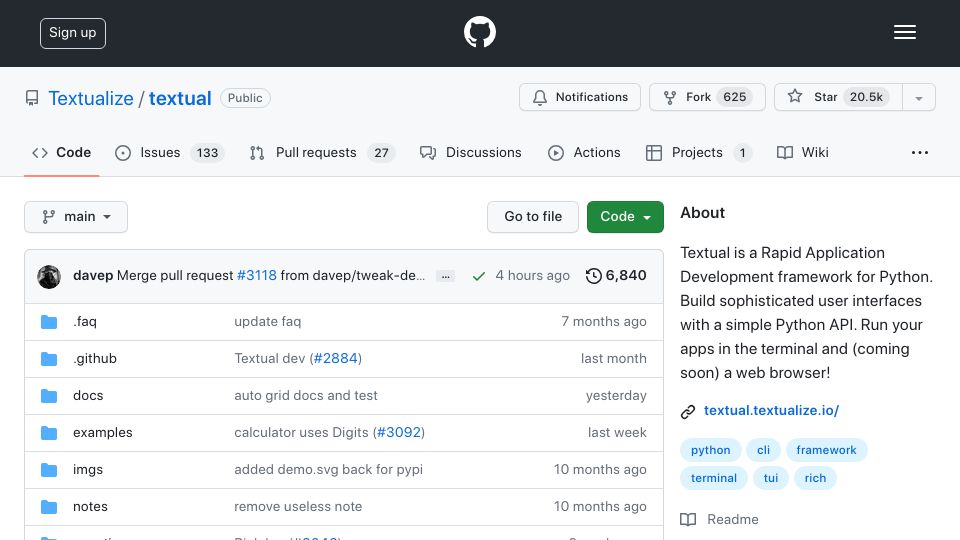Click the folder icon for examples
960x540 pixels.
tap(49, 433)
